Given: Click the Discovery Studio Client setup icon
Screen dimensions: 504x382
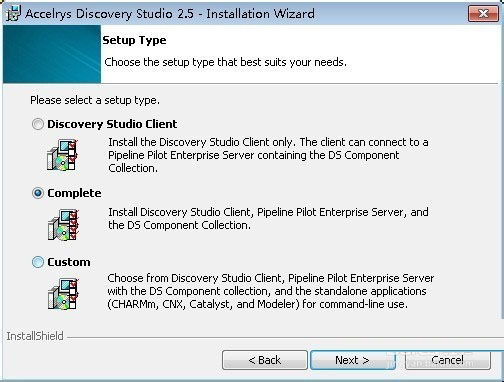Looking at the screenshot, I should [x=62, y=155].
